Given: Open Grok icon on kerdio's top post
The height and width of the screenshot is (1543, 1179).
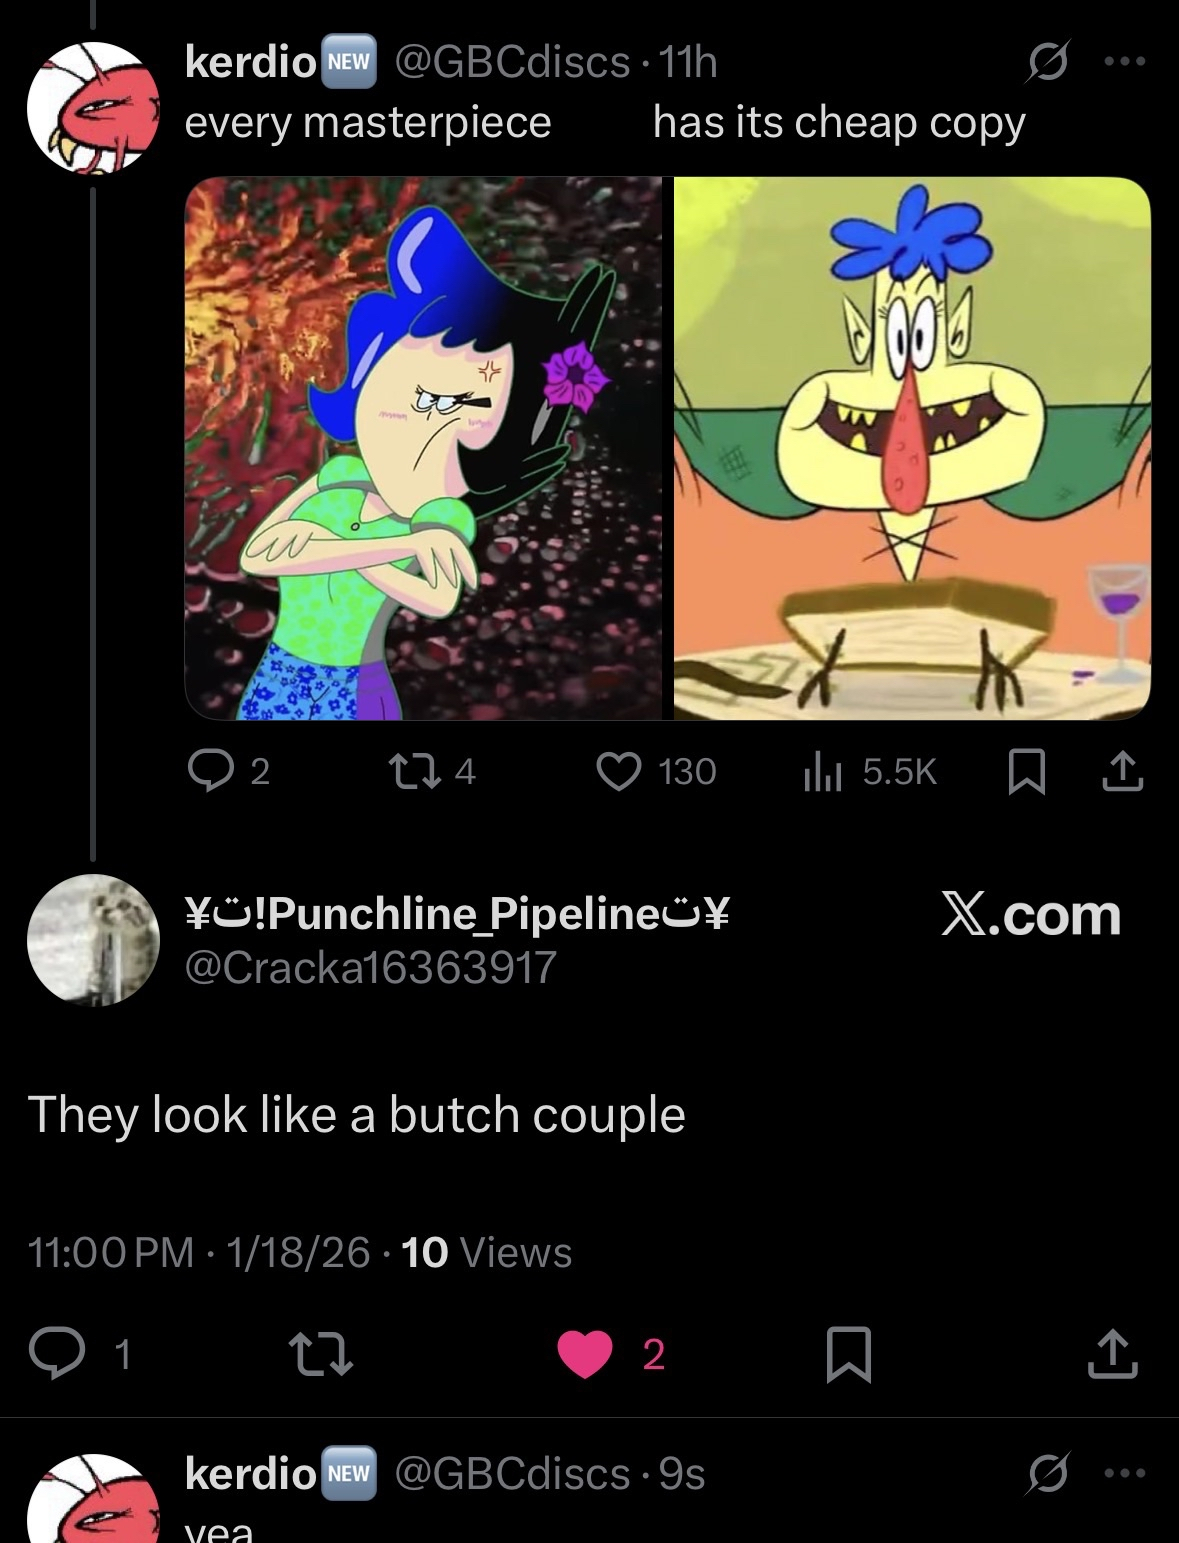Looking at the screenshot, I should click(x=1046, y=62).
